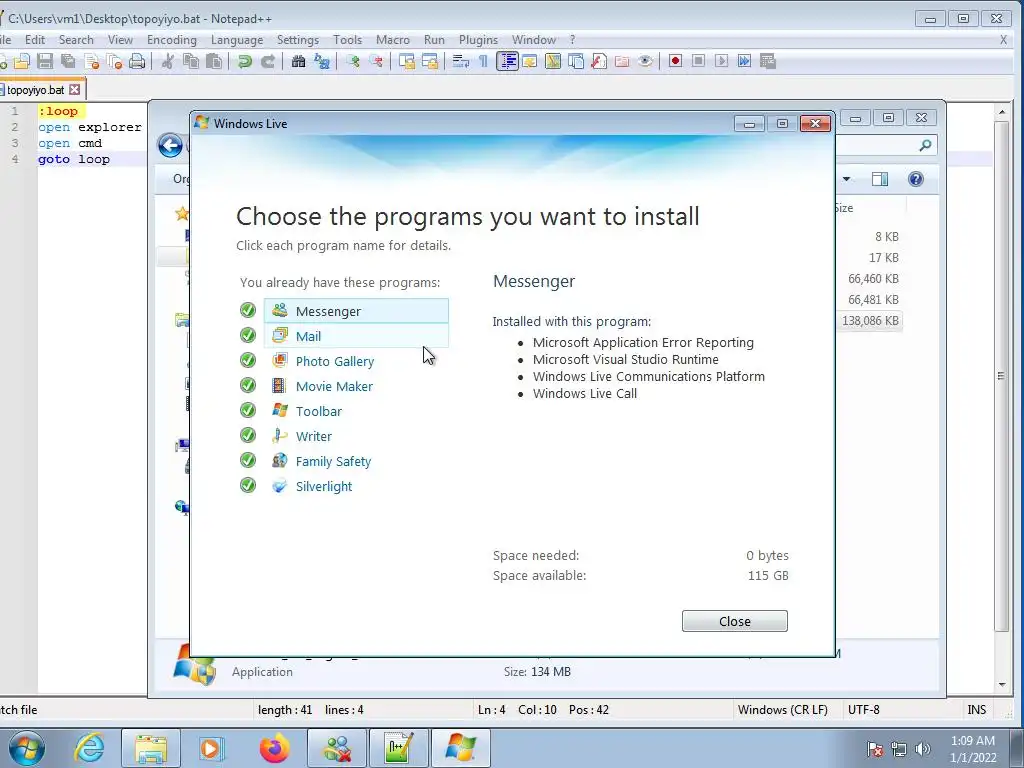Save the file using the floppy disk icon

(x=45, y=61)
